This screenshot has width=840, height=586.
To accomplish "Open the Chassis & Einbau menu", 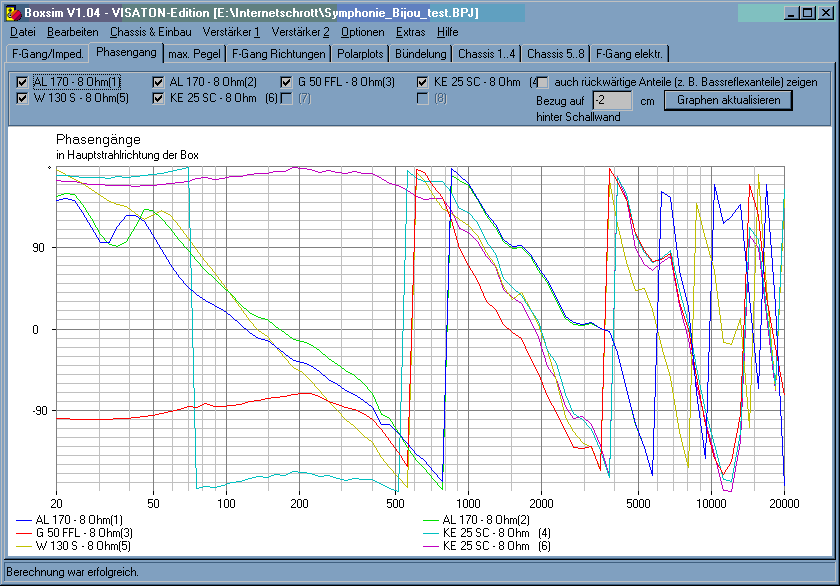I will pyautogui.click(x=150, y=32).
